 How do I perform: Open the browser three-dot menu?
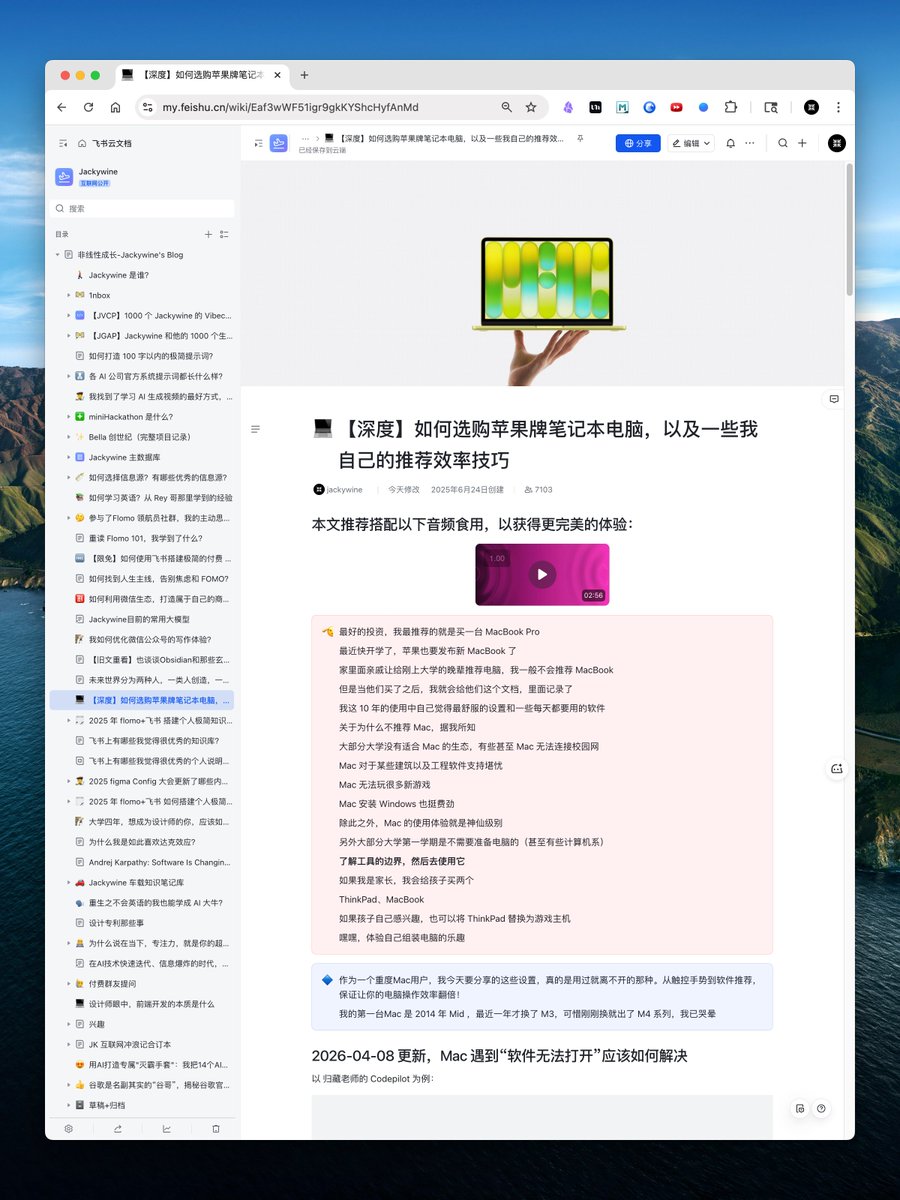click(x=838, y=107)
